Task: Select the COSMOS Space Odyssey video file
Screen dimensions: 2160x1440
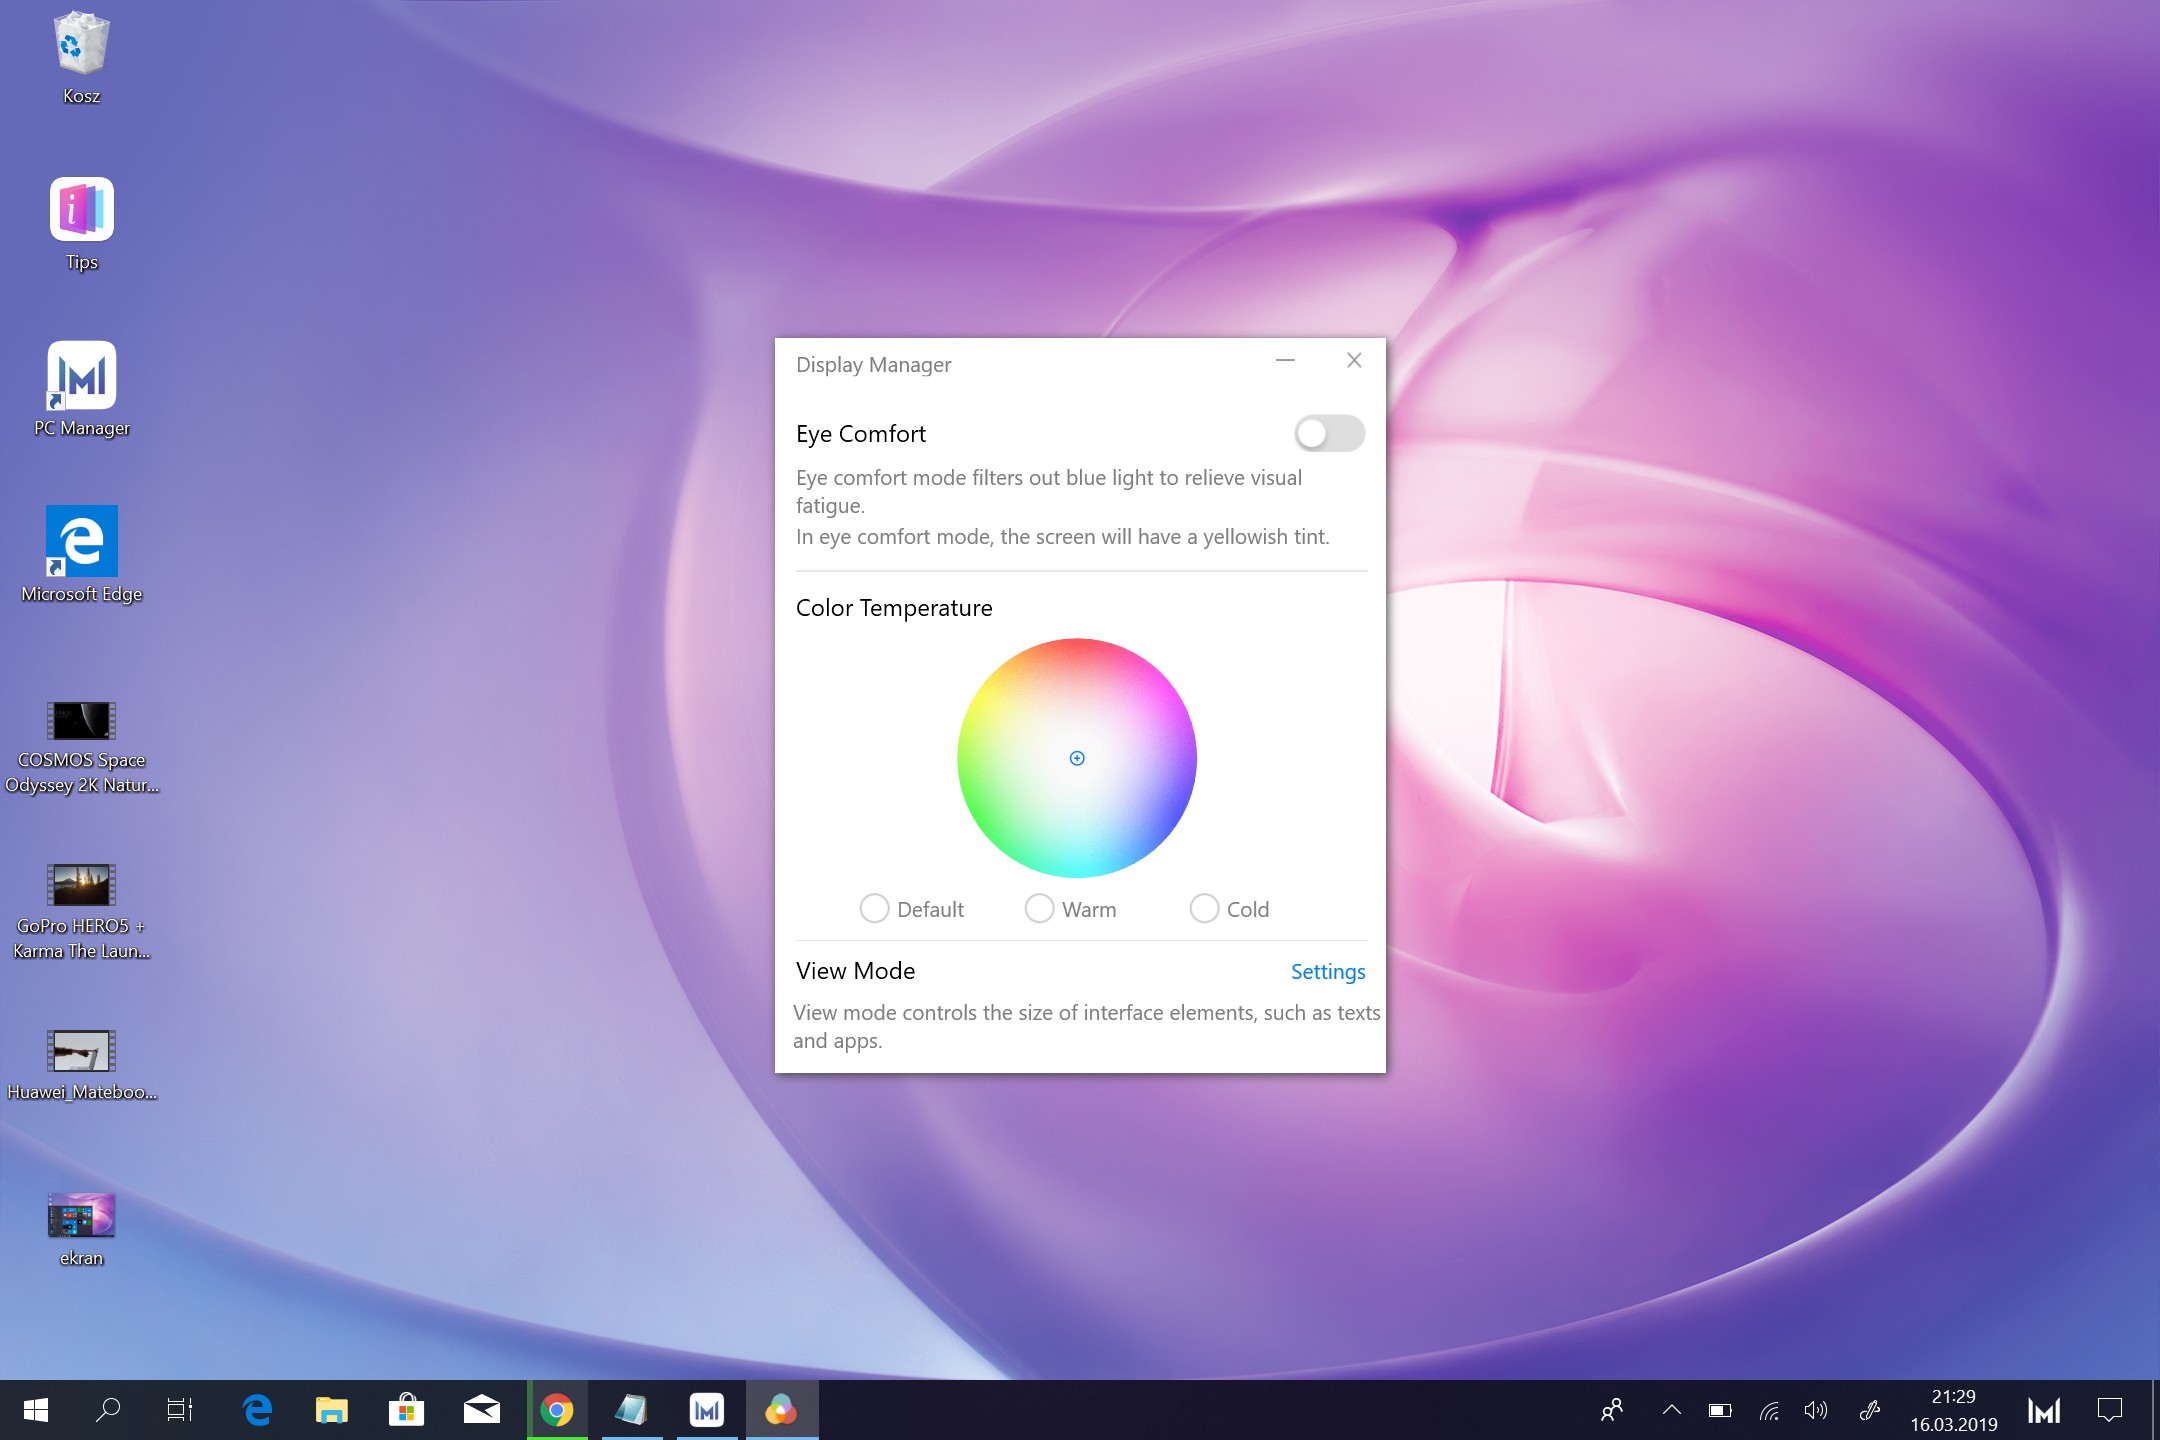Action: 81,748
